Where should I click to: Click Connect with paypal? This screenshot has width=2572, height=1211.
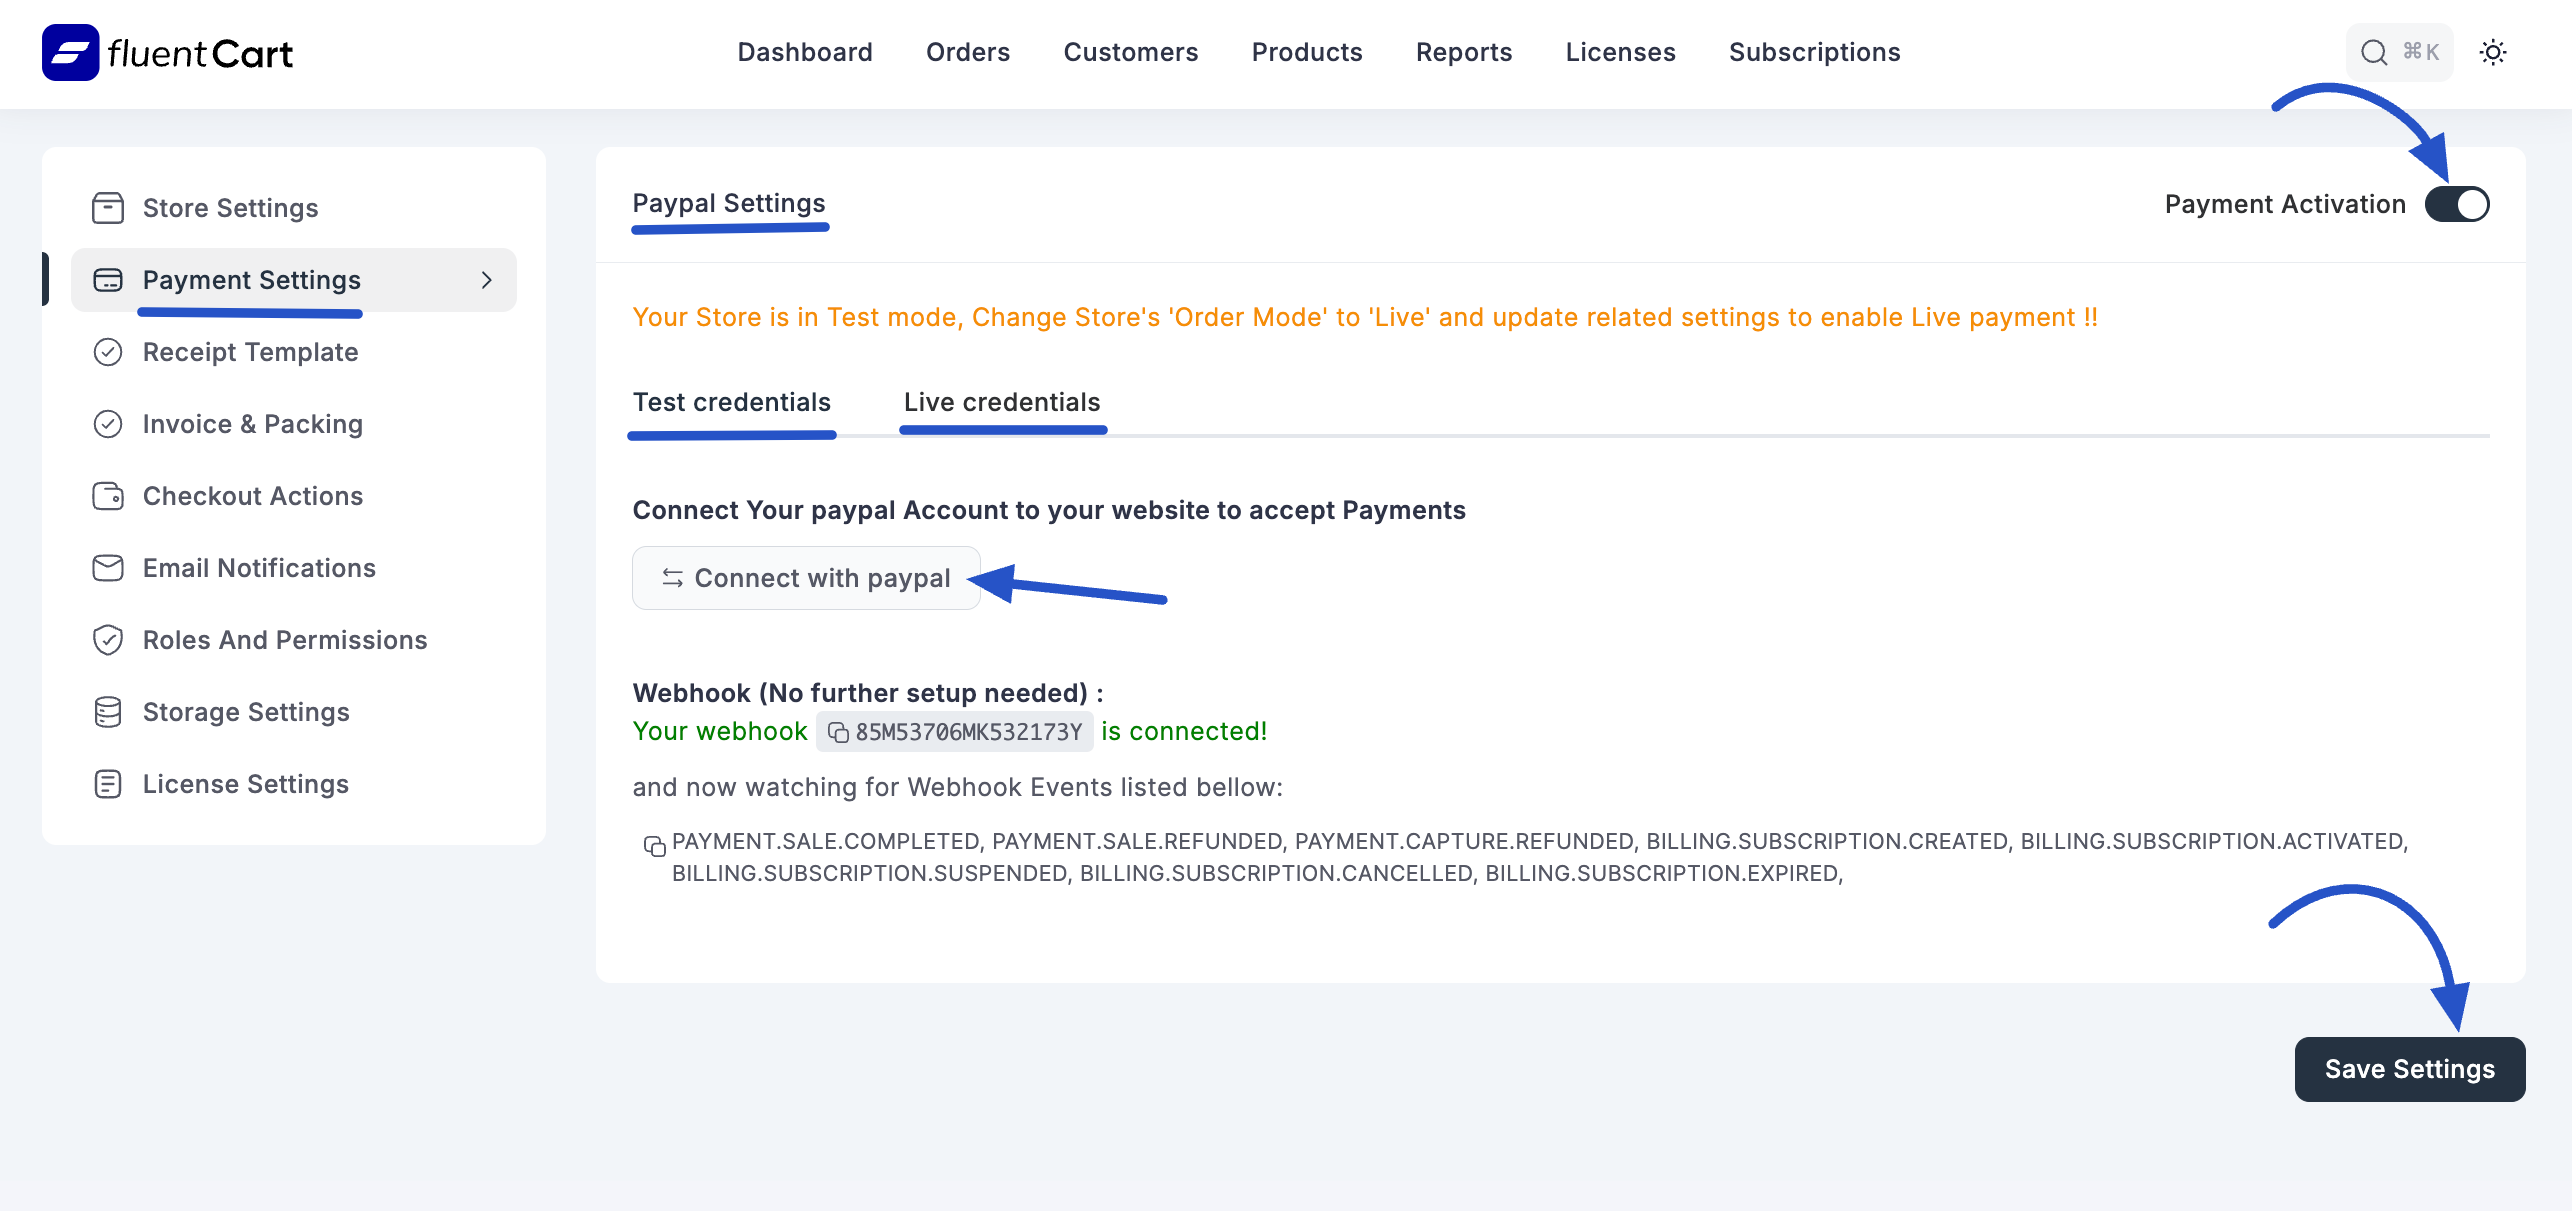(806, 578)
